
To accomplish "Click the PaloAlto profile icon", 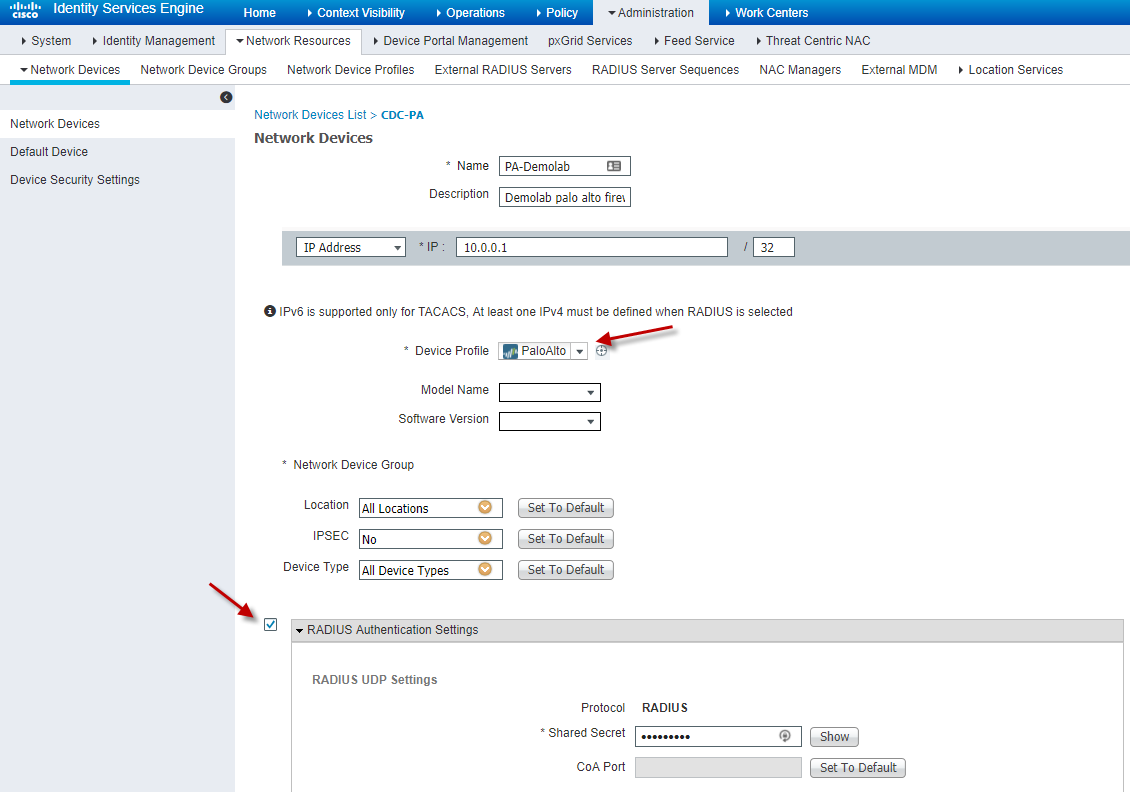I will click(510, 351).
